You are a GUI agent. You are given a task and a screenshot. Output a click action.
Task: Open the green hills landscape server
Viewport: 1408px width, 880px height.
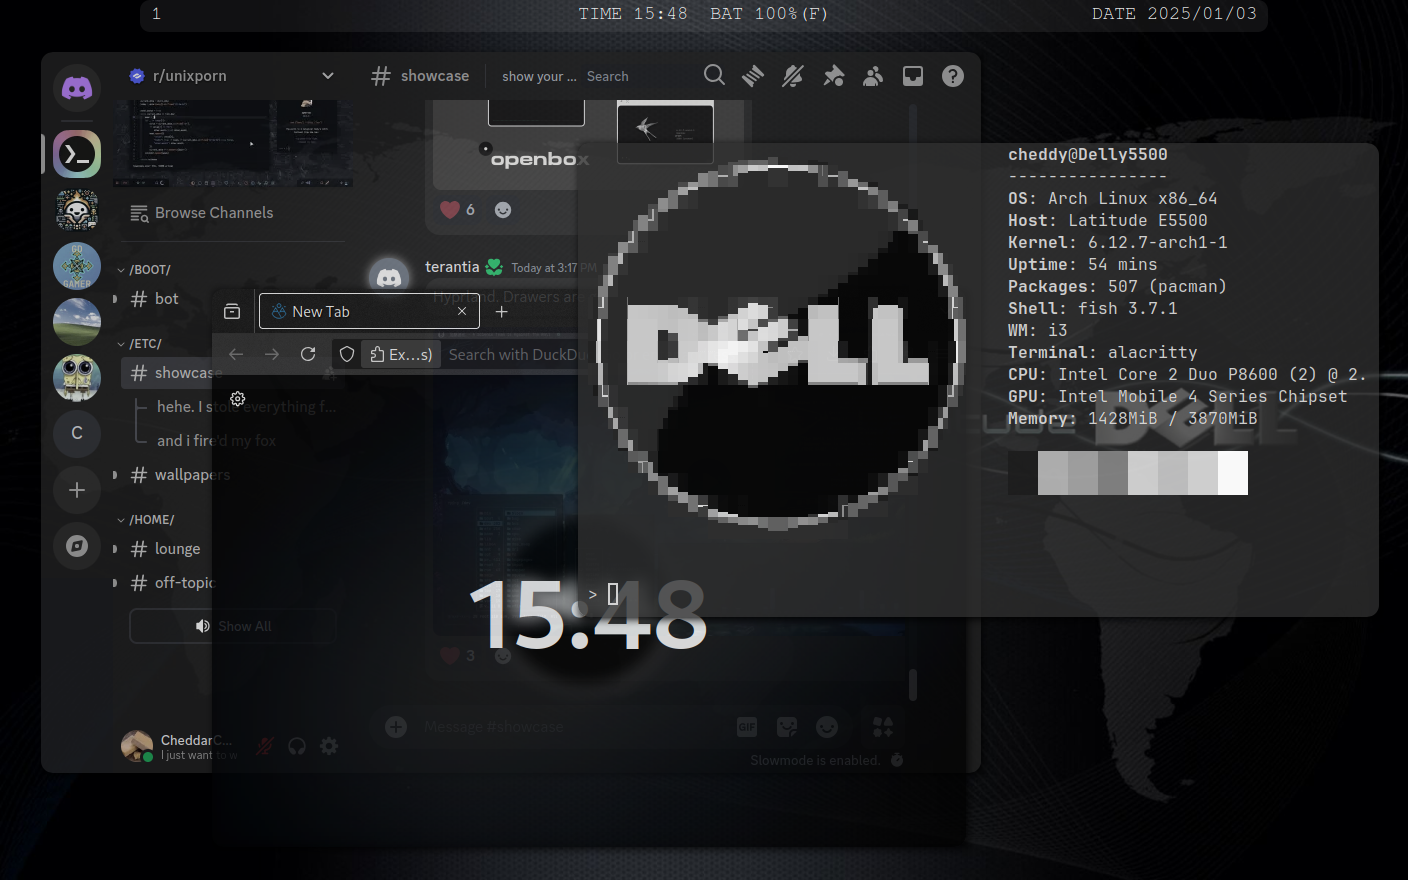click(77, 322)
